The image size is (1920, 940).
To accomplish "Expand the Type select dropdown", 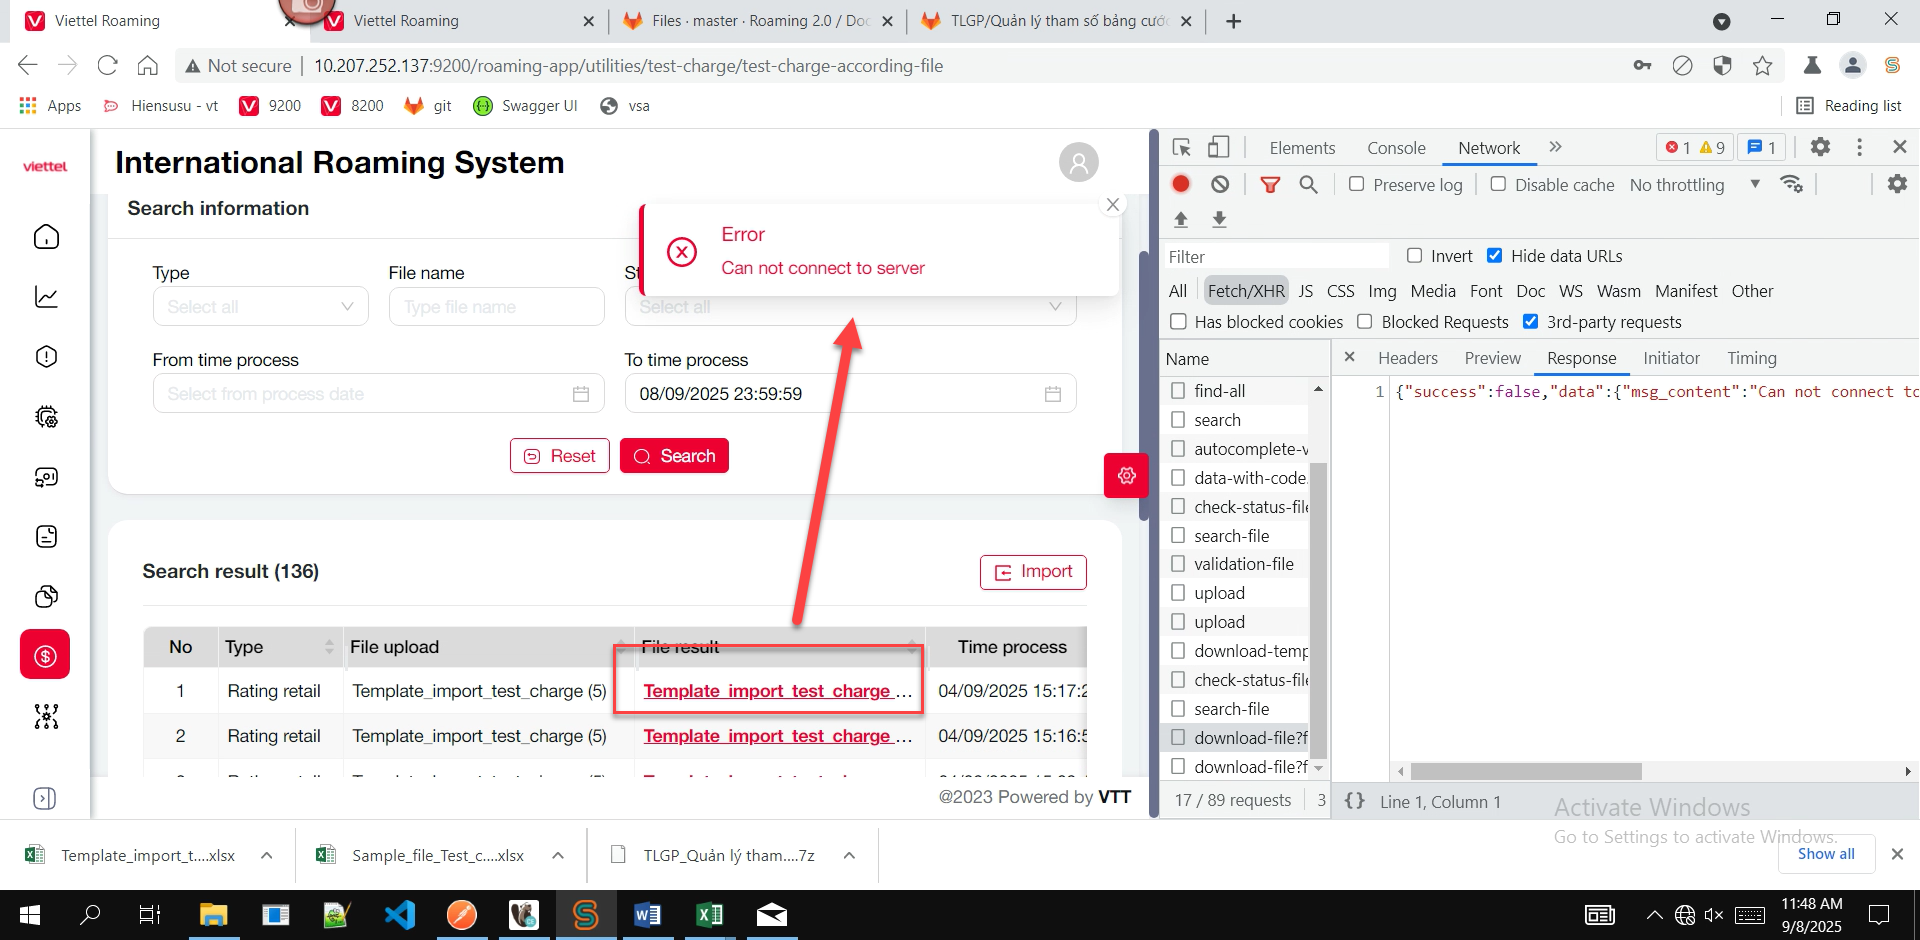I will coord(260,307).
